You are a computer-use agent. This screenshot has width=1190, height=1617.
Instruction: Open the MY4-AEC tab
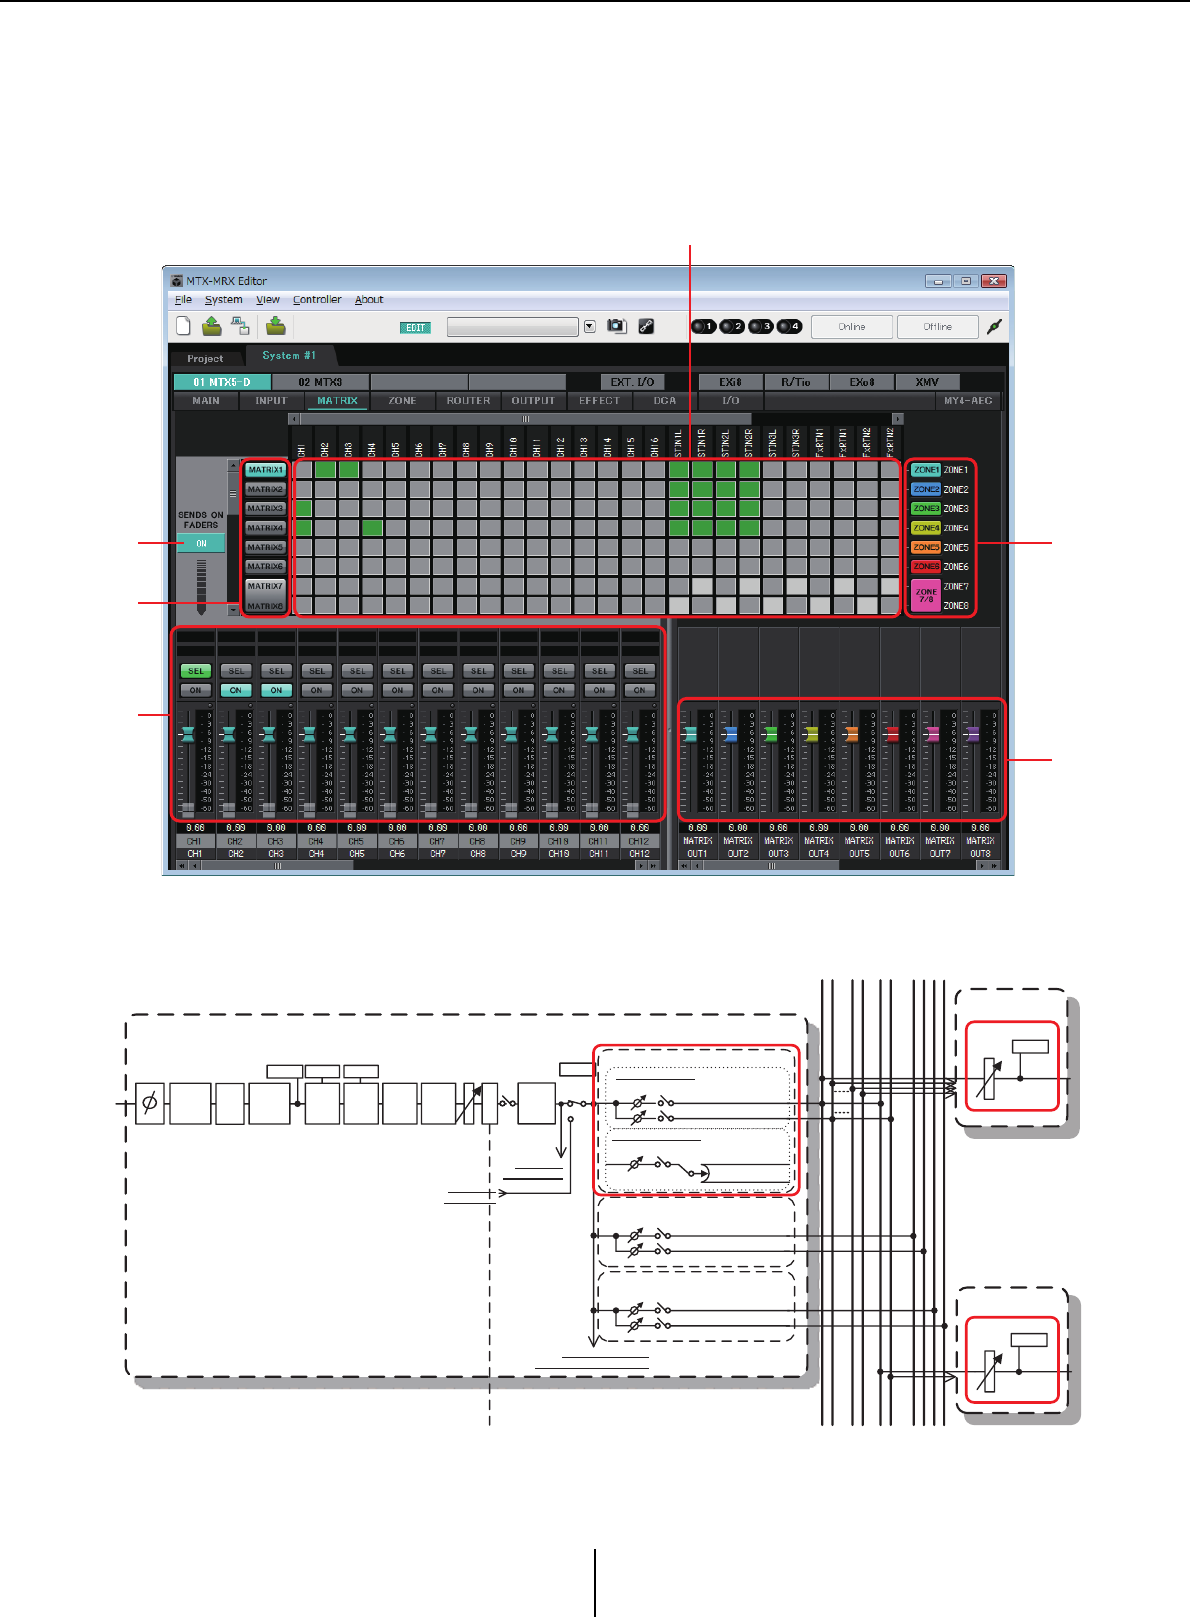[x=968, y=401]
